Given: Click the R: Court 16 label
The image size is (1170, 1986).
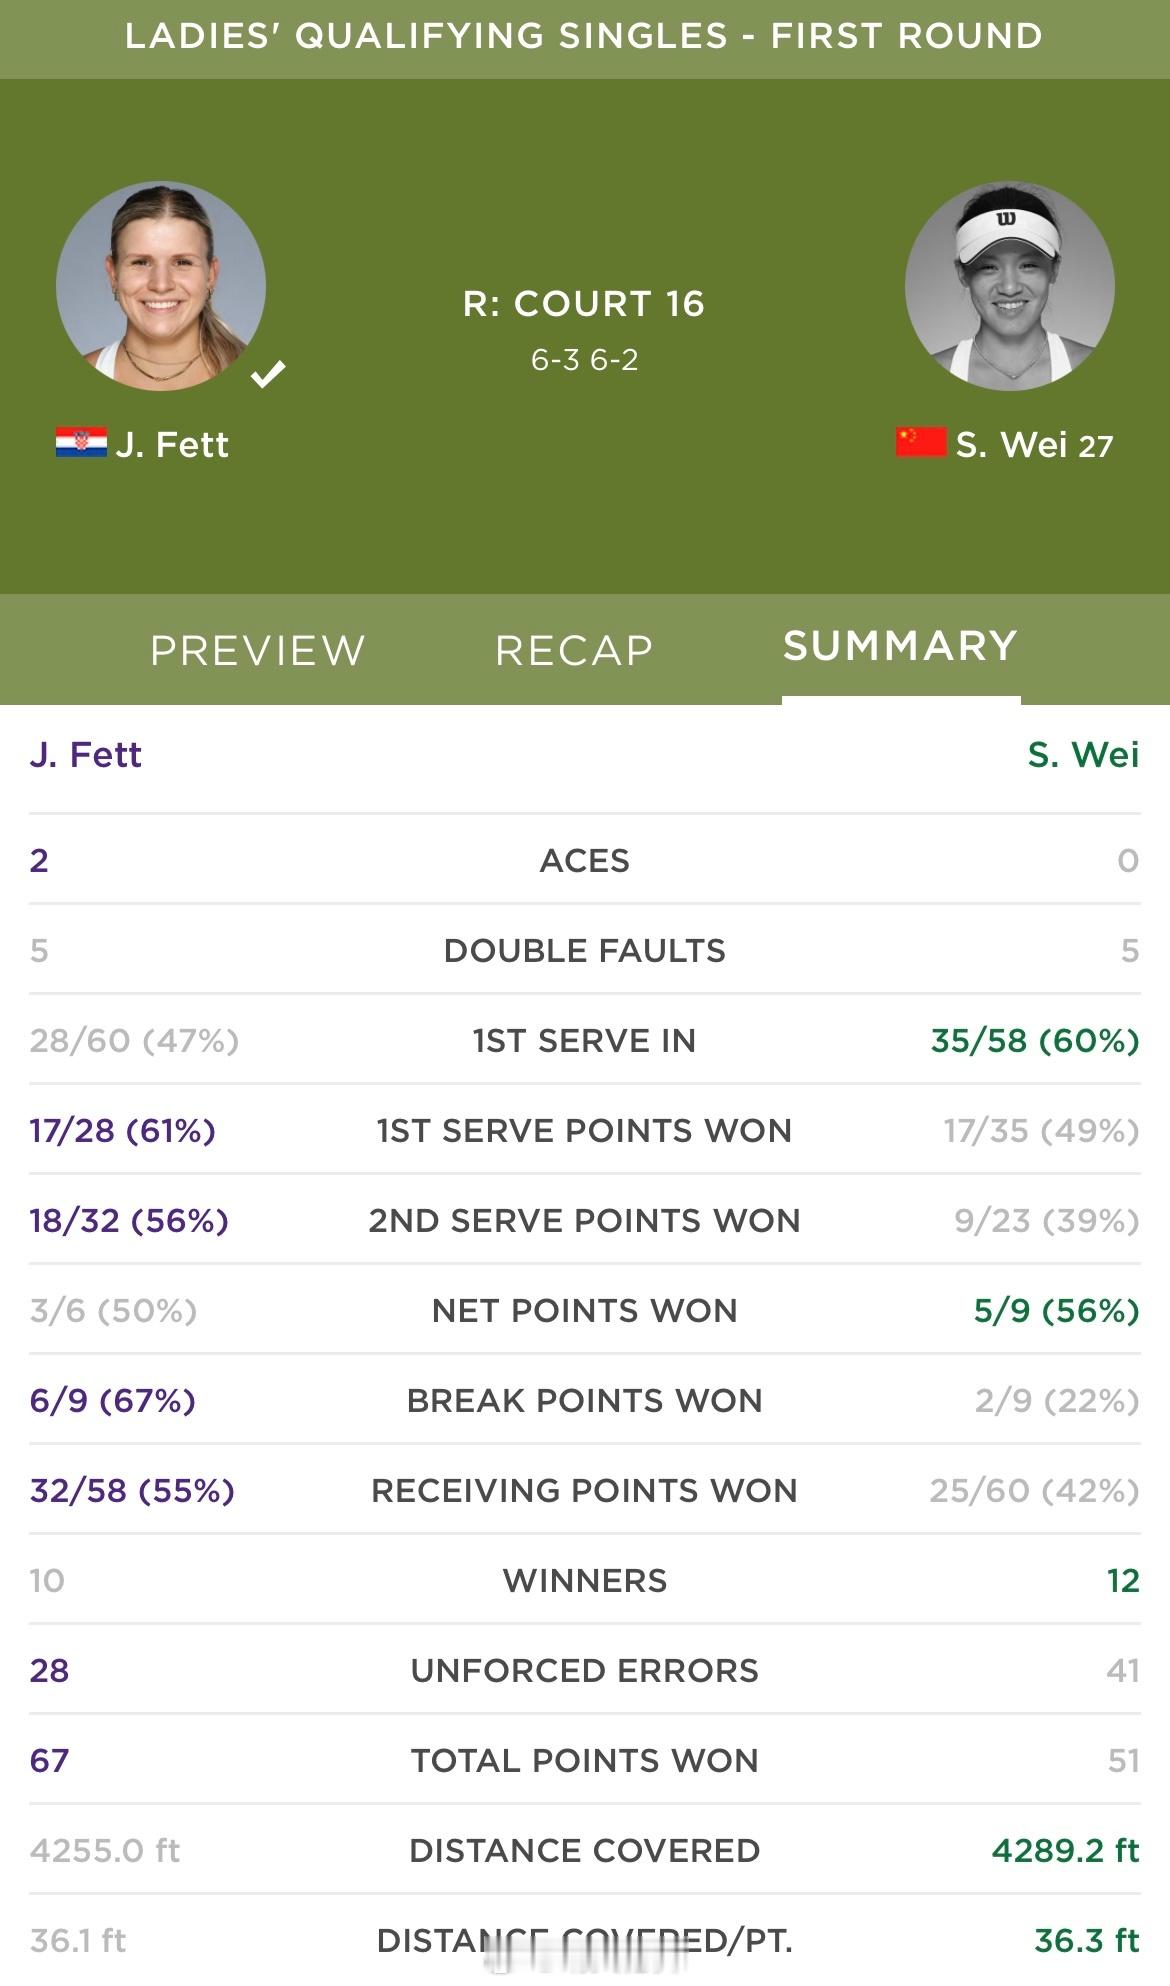Looking at the screenshot, I should [x=584, y=304].
